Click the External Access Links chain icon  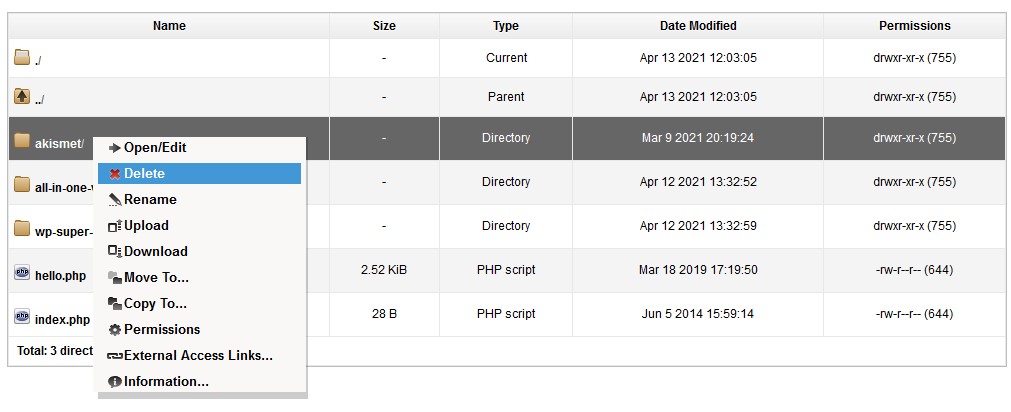tap(115, 356)
